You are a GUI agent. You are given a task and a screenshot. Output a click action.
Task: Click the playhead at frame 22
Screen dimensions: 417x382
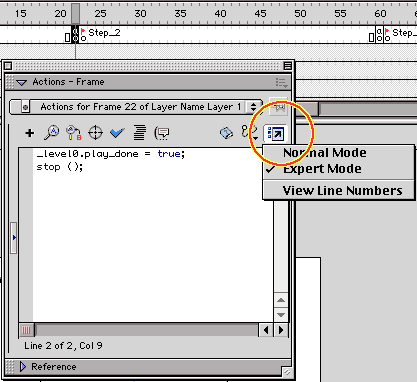75,14
